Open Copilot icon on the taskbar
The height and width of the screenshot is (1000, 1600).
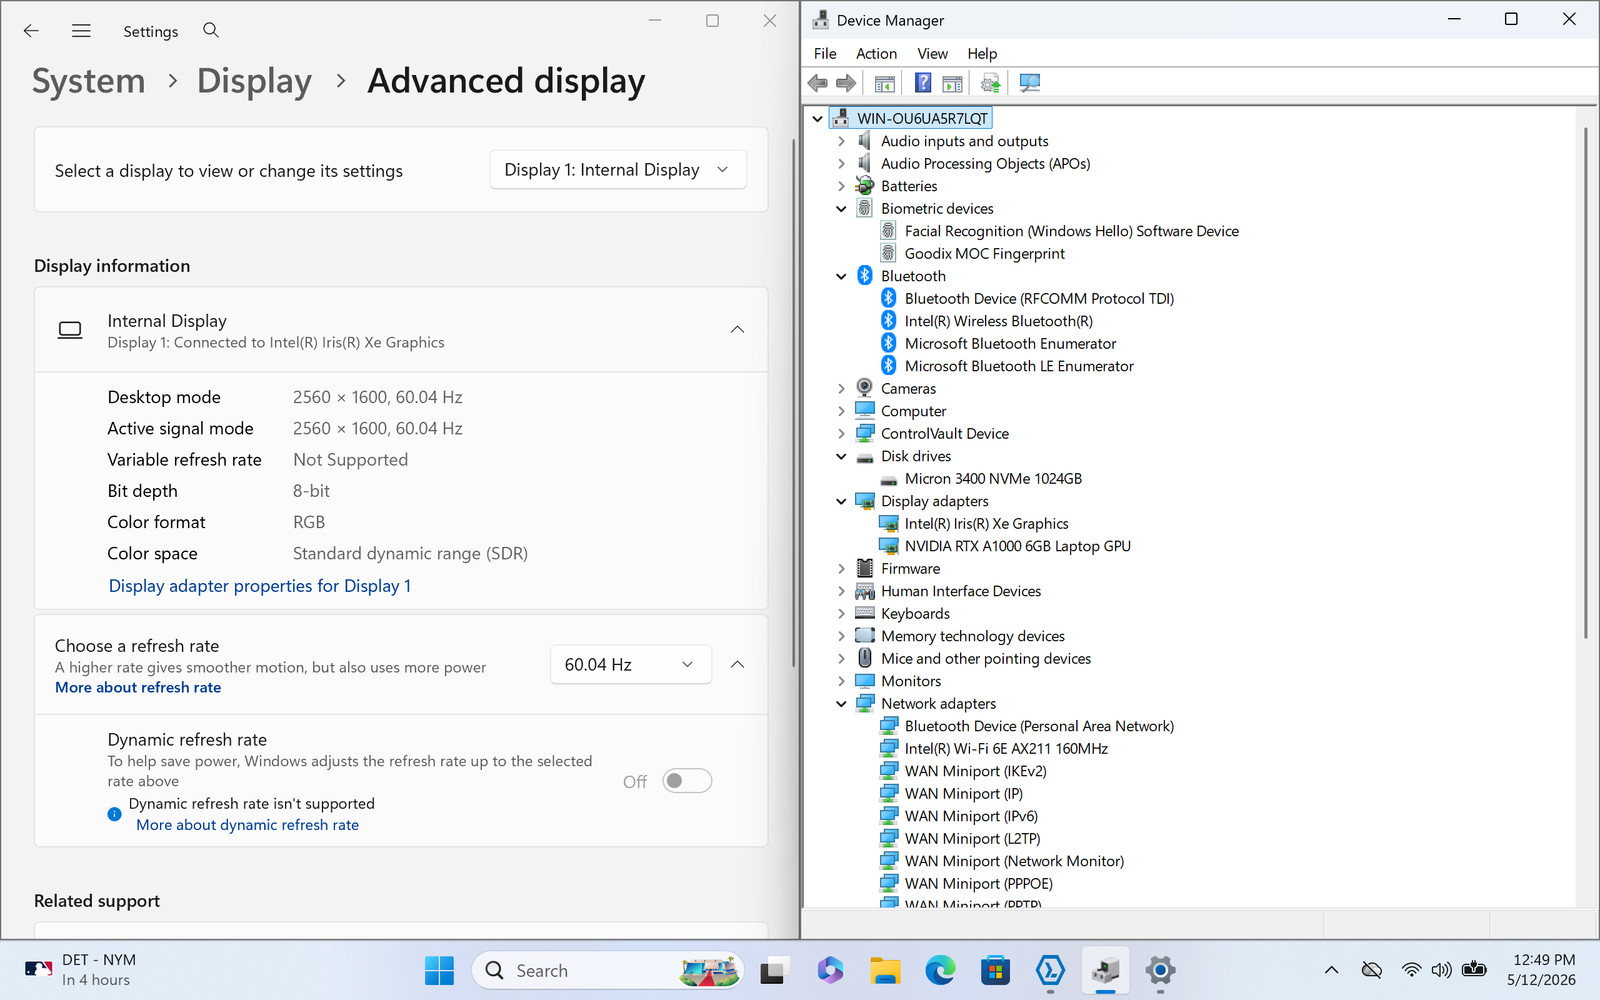[830, 970]
